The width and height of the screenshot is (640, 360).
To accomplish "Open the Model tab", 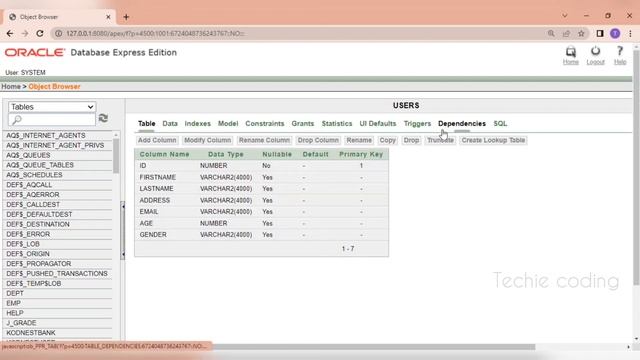I will coord(228,124).
